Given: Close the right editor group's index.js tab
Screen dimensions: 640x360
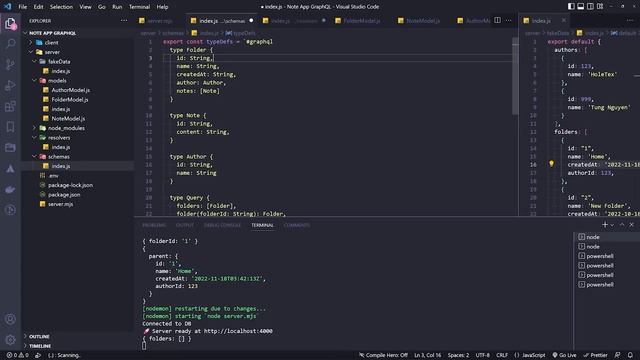Looking at the screenshot, I should coord(564,20).
